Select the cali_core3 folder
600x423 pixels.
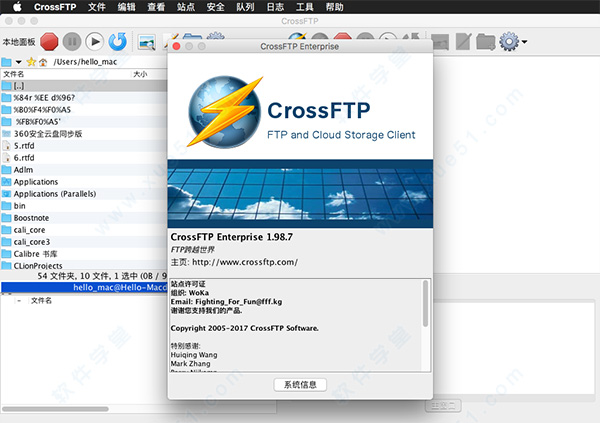pyautogui.click(x=84, y=242)
